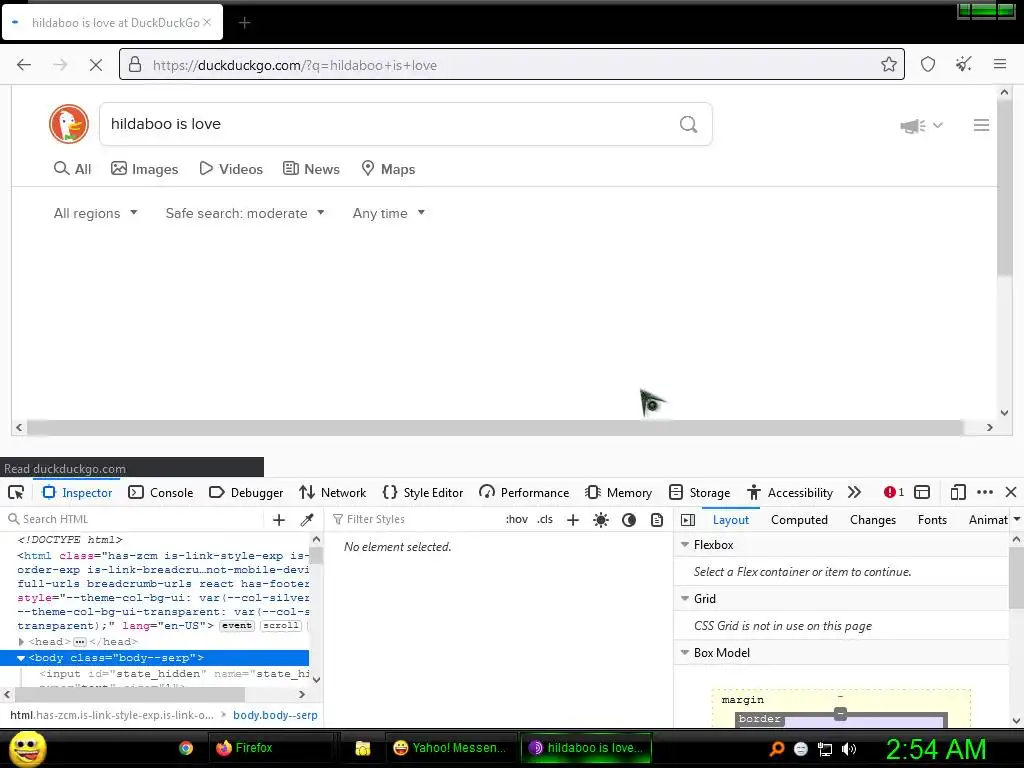1024x768 pixels.
Task: Switch sidebar to Changes tab
Action: (872, 520)
